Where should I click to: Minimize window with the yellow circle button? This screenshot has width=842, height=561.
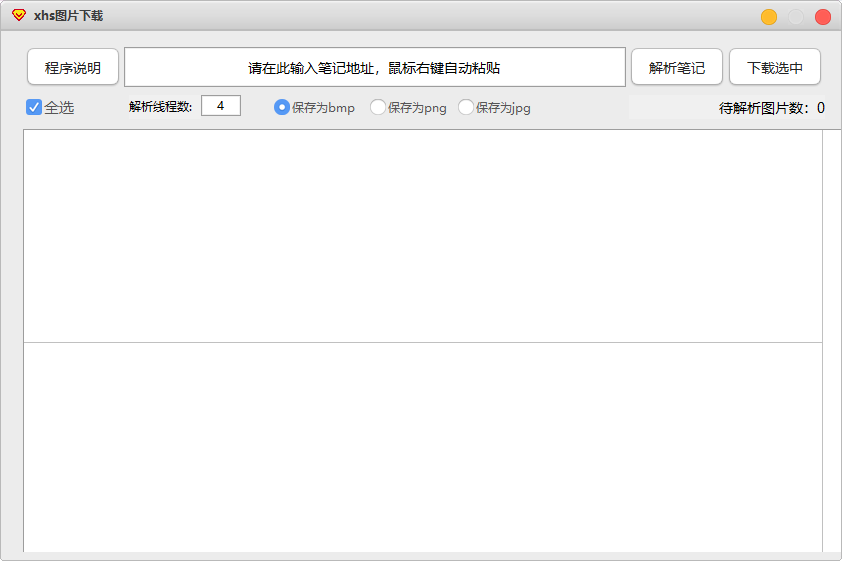pyautogui.click(x=768, y=17)
